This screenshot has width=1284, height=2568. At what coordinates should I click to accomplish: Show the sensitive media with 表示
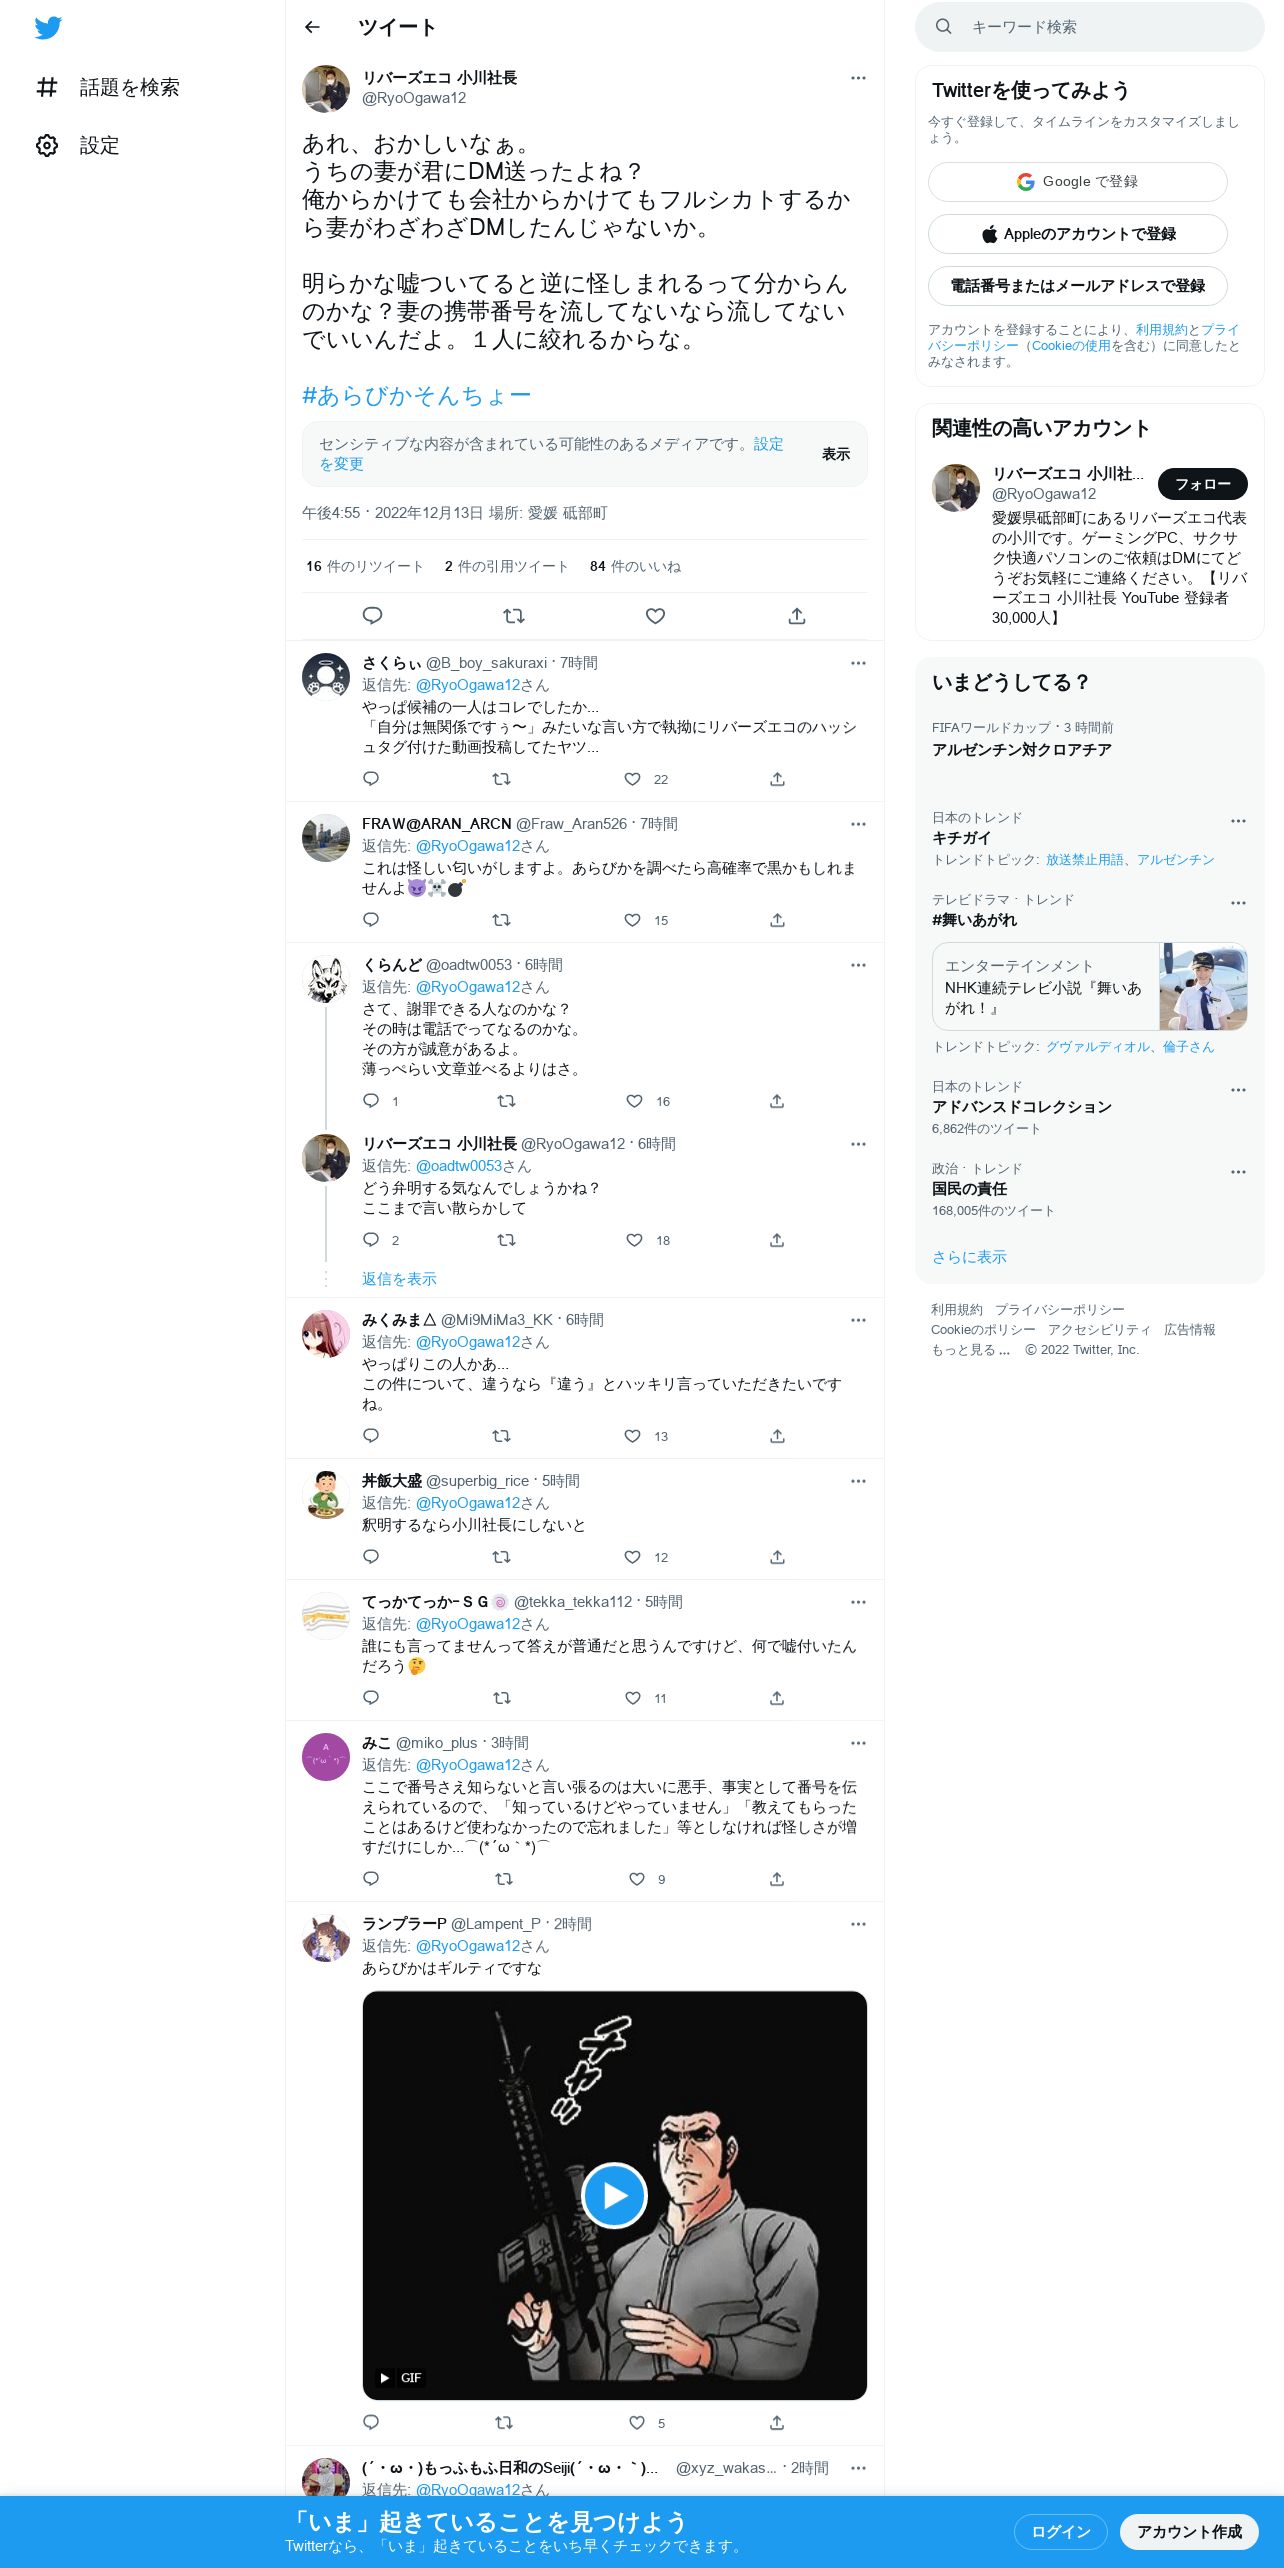[836, 454]
